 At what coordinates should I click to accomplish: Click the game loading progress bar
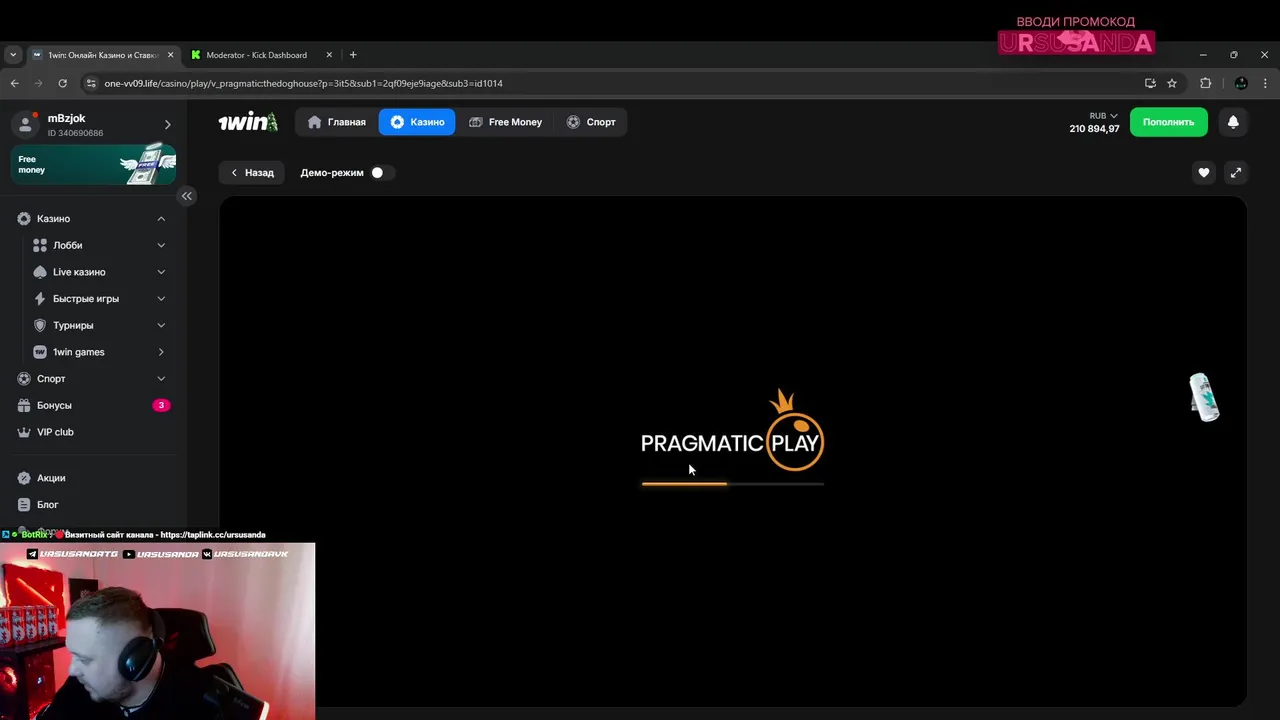[732, 484]
